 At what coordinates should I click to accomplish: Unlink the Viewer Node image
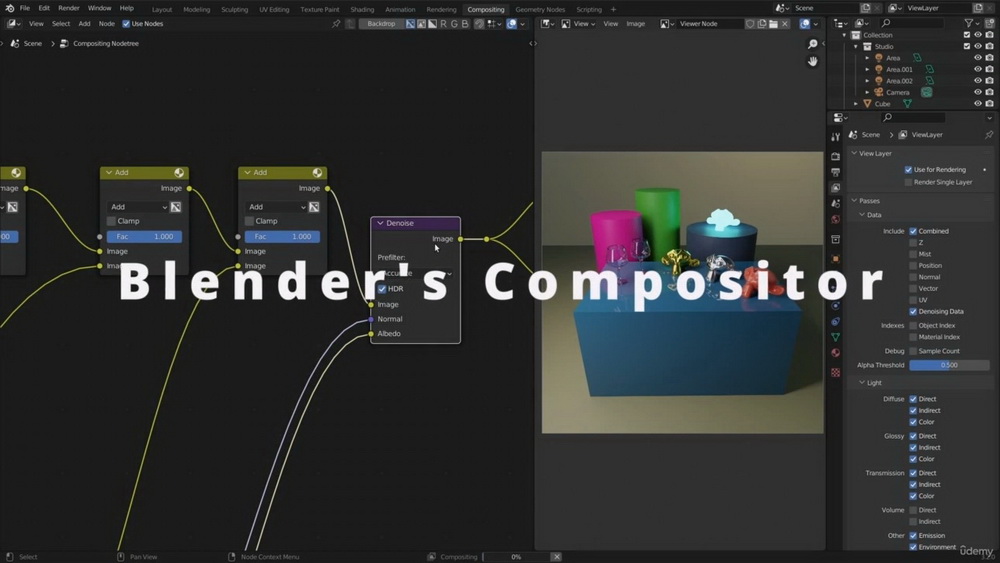[x=785, y=24]
